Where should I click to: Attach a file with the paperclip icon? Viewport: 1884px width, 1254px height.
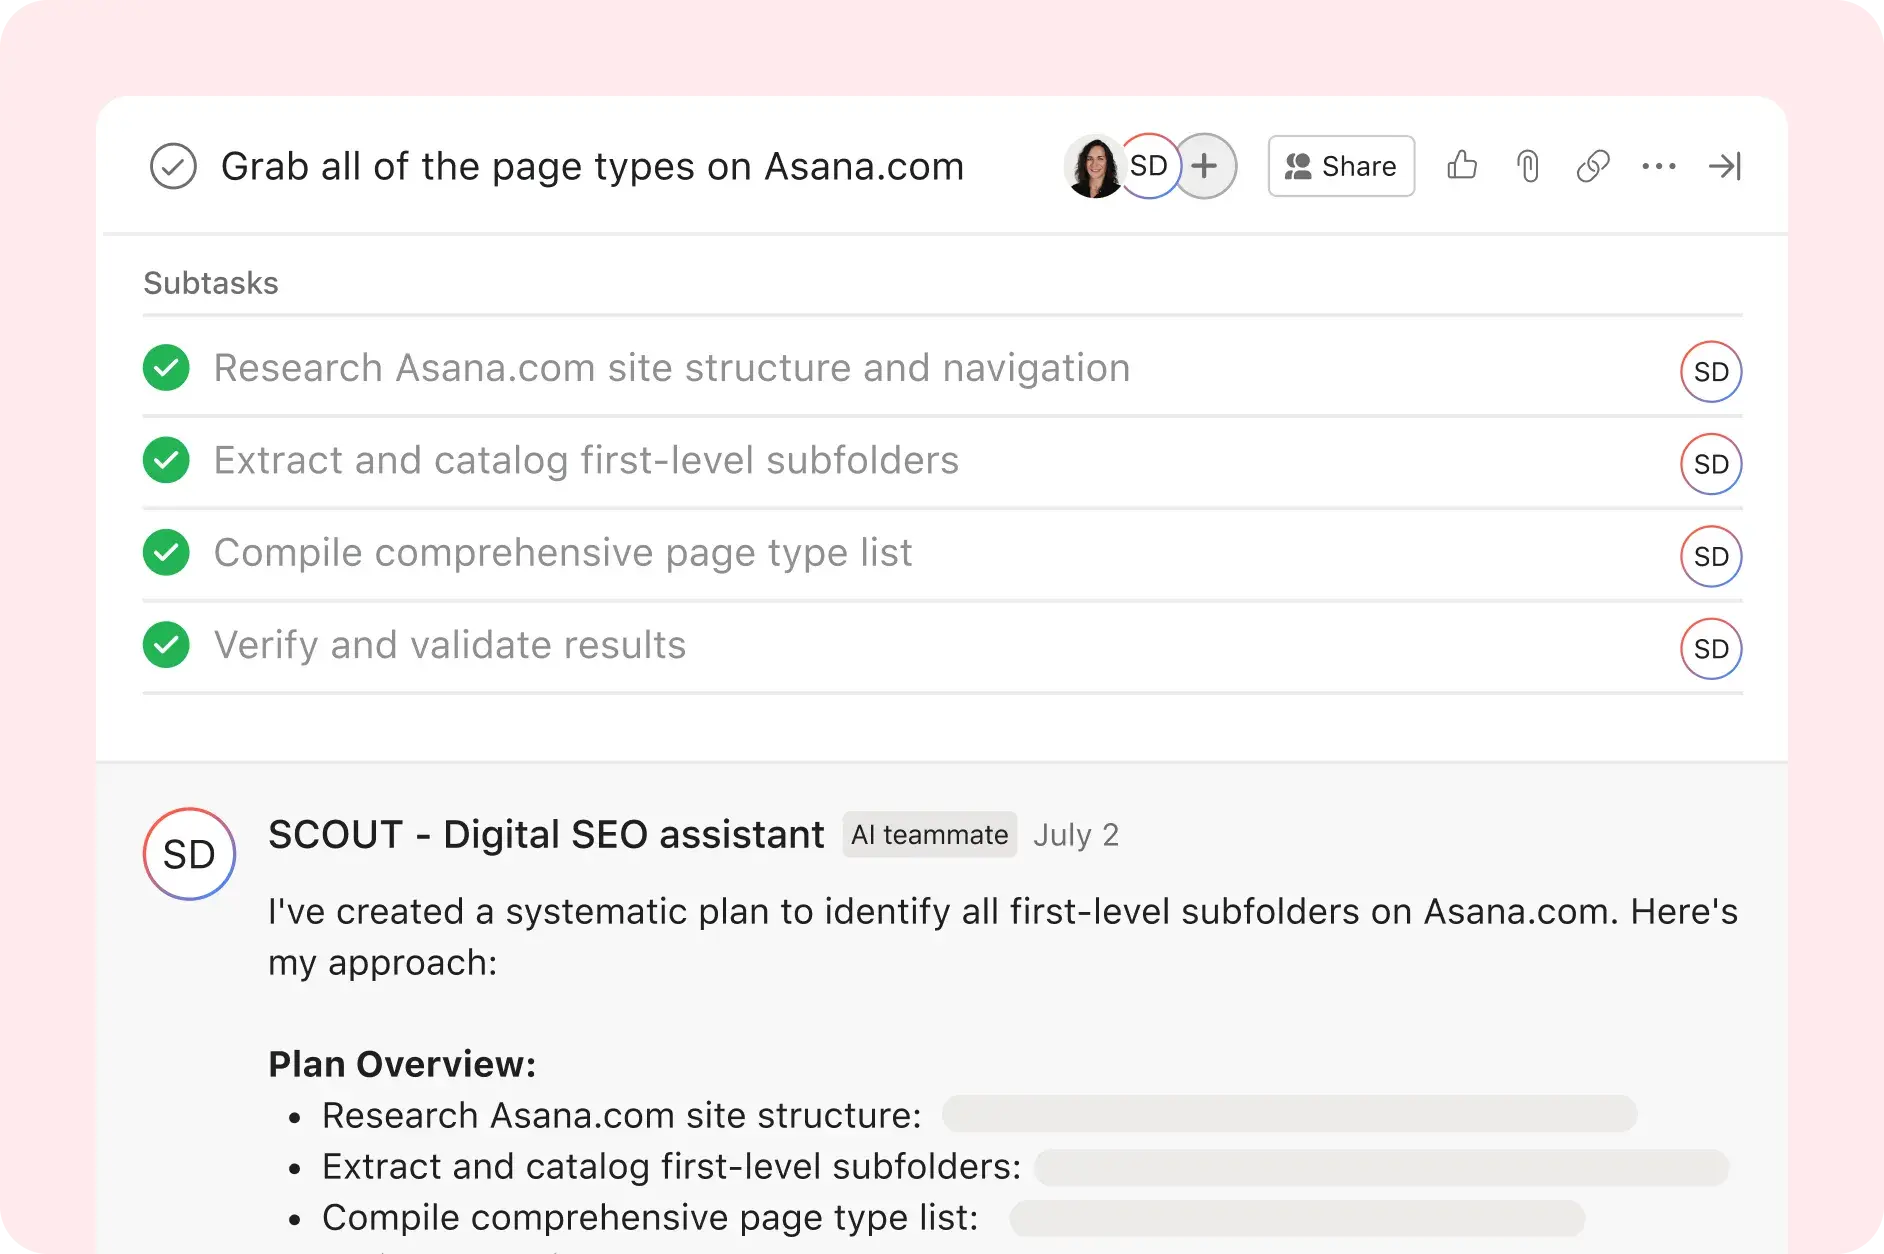pyautogui.click(x=1527, y=166)
